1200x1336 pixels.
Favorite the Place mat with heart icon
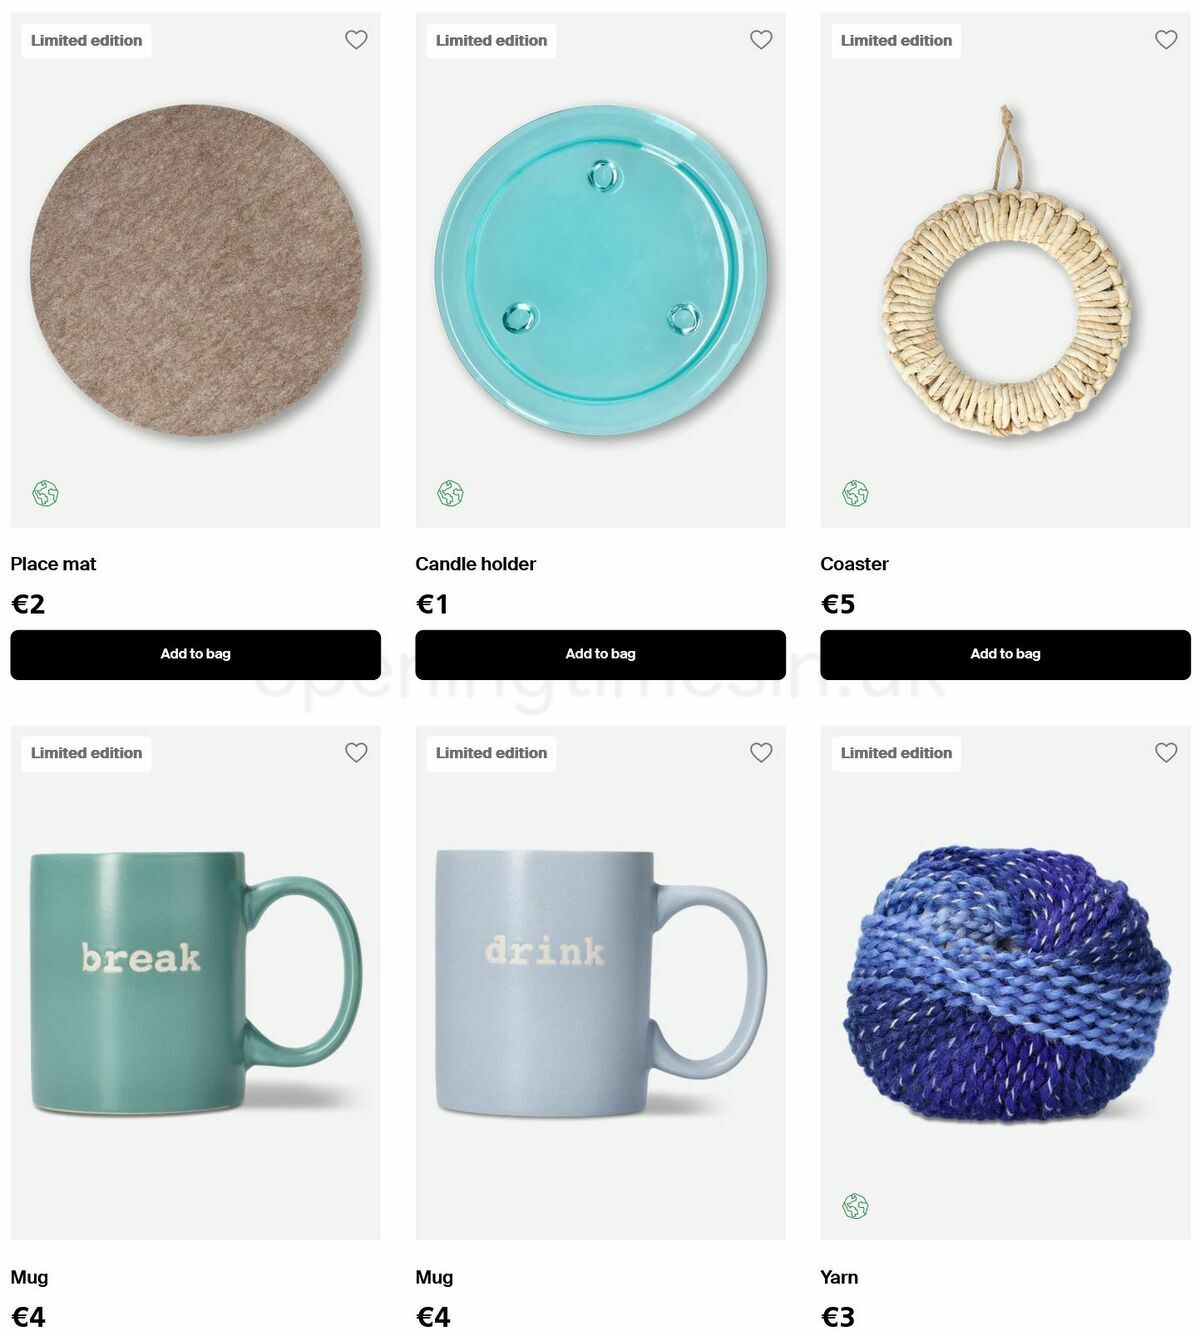pos(356,40)
